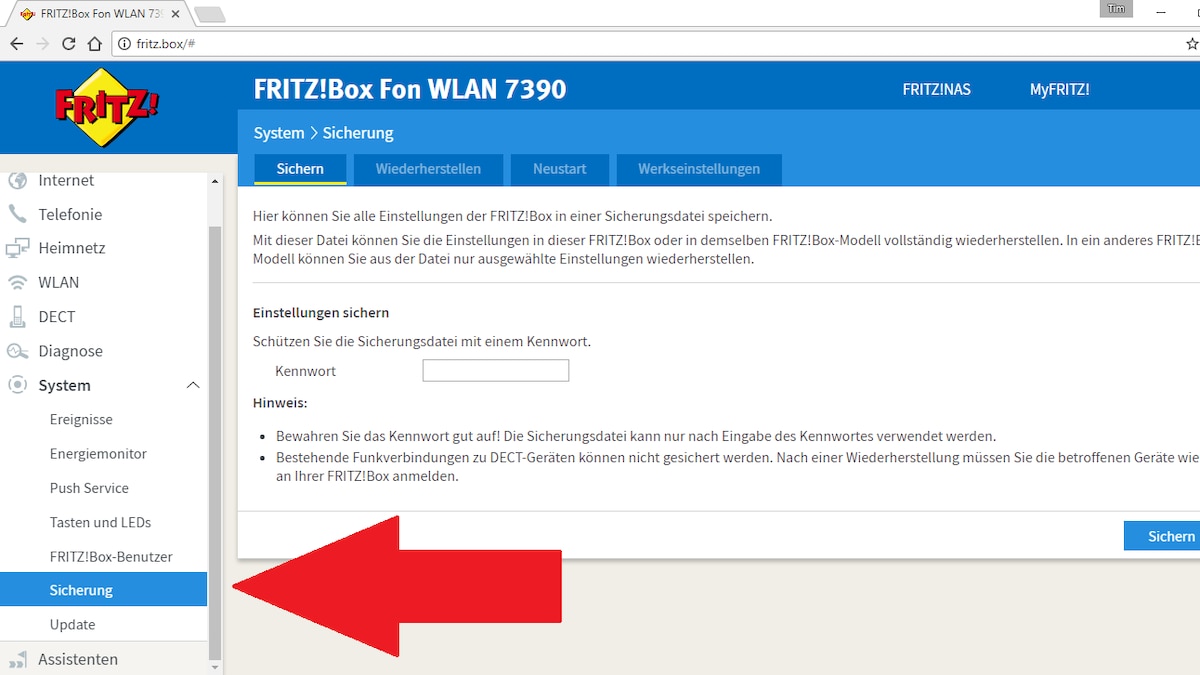The image size is (1200, 675).
Task: Select the DECT cordless phone icon
Action: [17, 316]
